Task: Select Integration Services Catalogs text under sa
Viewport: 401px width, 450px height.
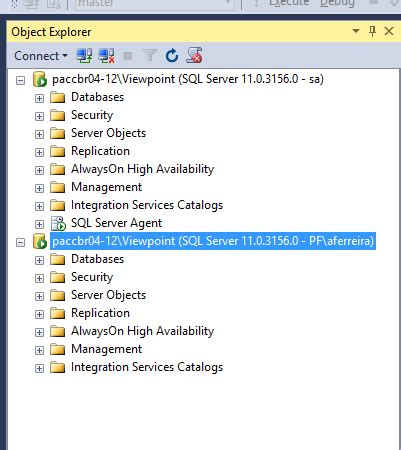Action: click(x=147, y=205)
